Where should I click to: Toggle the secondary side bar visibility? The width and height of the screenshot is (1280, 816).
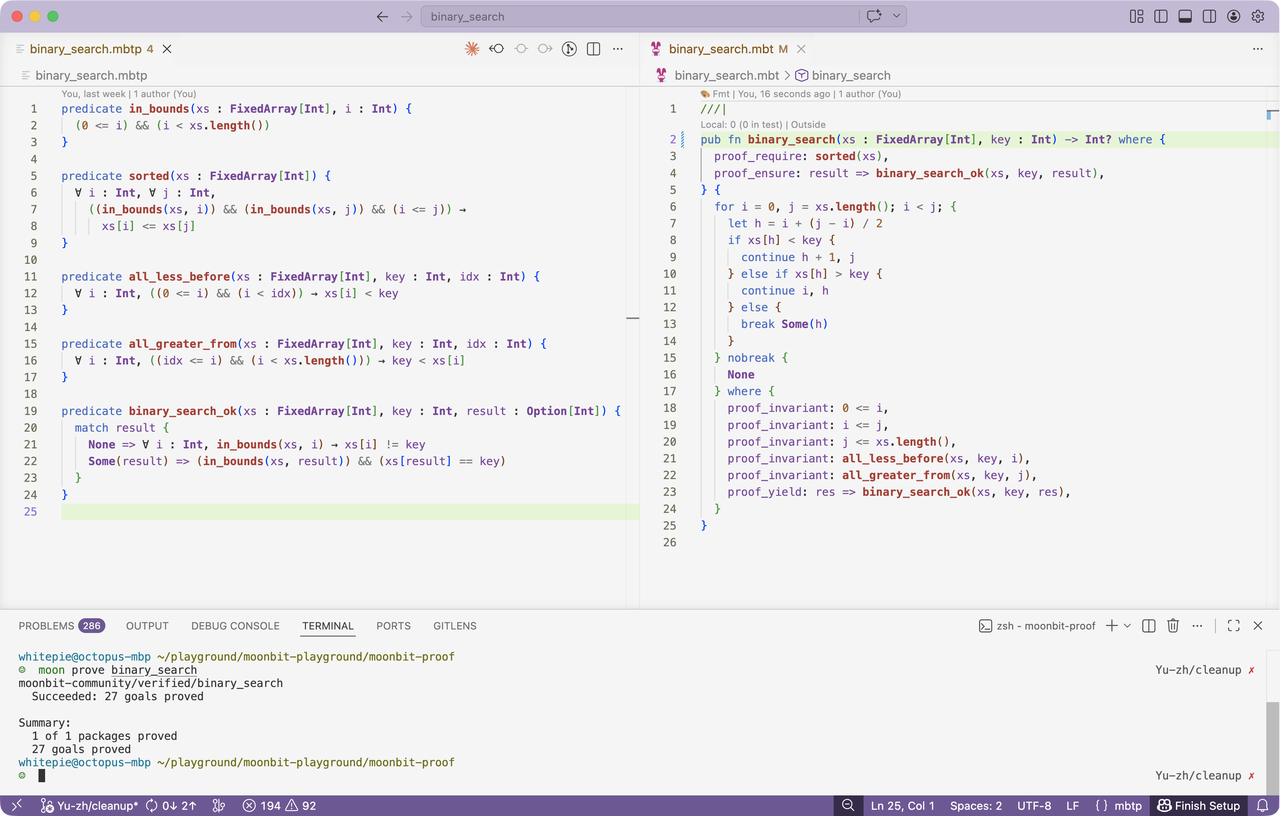[x=1209, y=16]
